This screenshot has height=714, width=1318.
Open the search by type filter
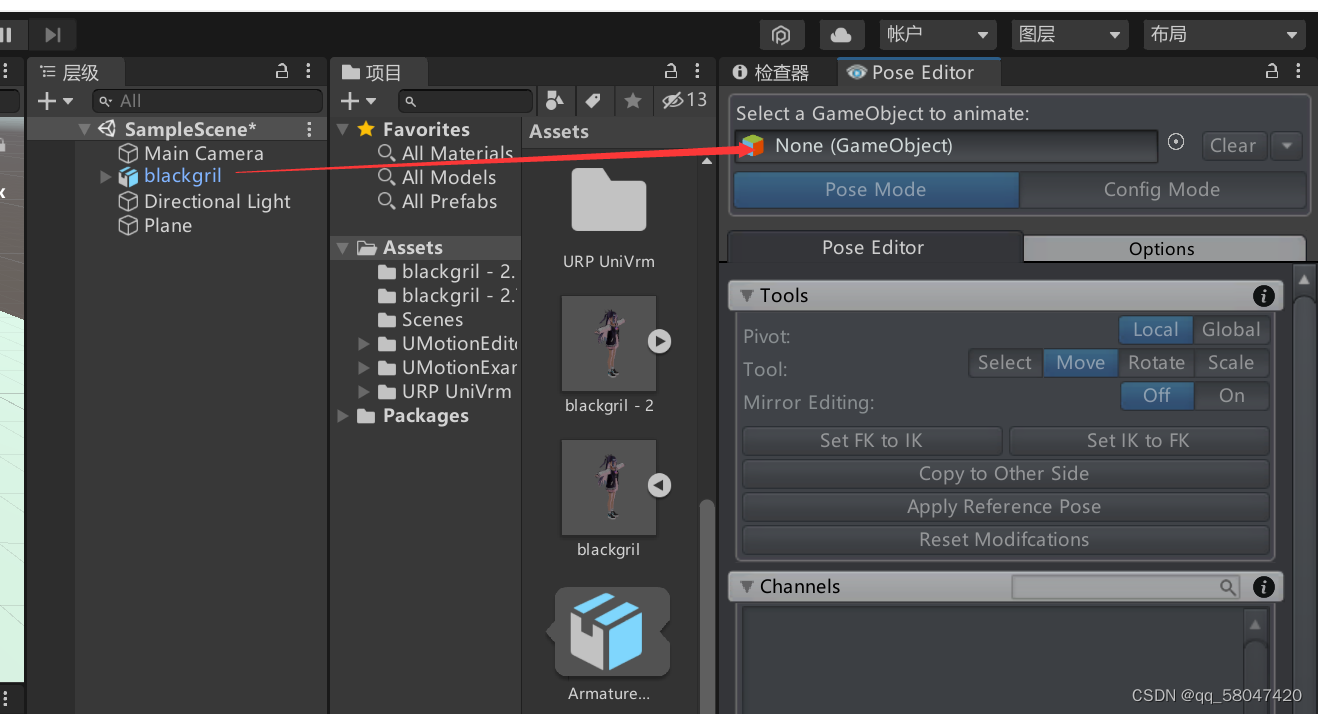coord(556,101)
